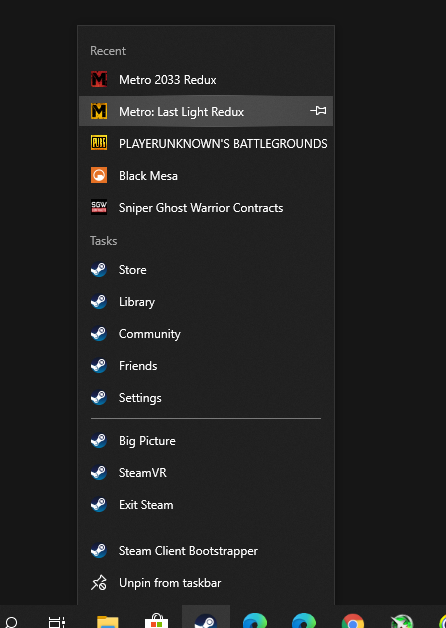
Task: Open Microsoft Store from the taskbar
Action: [157, 620]
